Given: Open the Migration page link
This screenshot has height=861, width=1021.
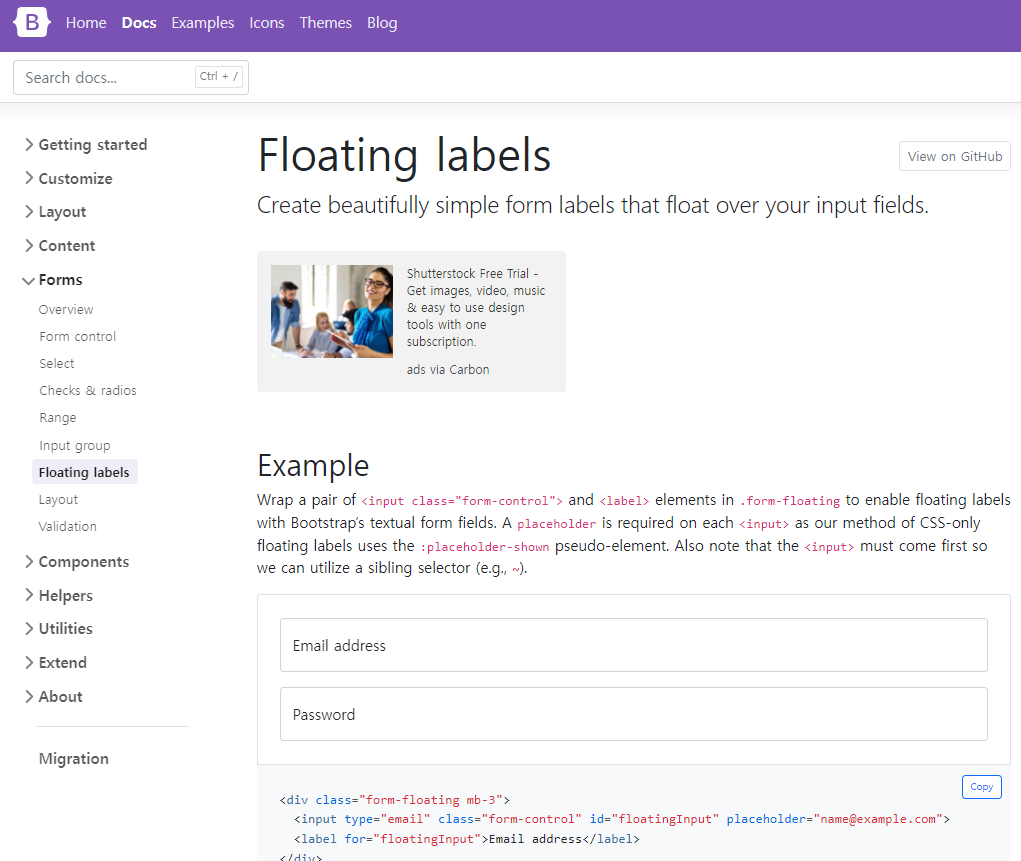Looking at the screenshot, I should 74,759.
